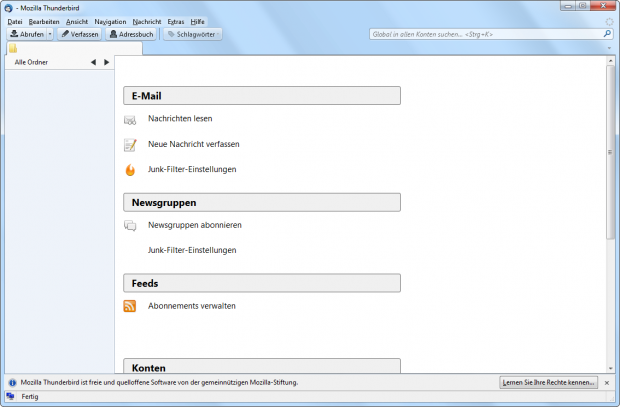Show previous folder view with left arrow
The height and width of the screenshot is (407, 620).
(x=93, y=62)
